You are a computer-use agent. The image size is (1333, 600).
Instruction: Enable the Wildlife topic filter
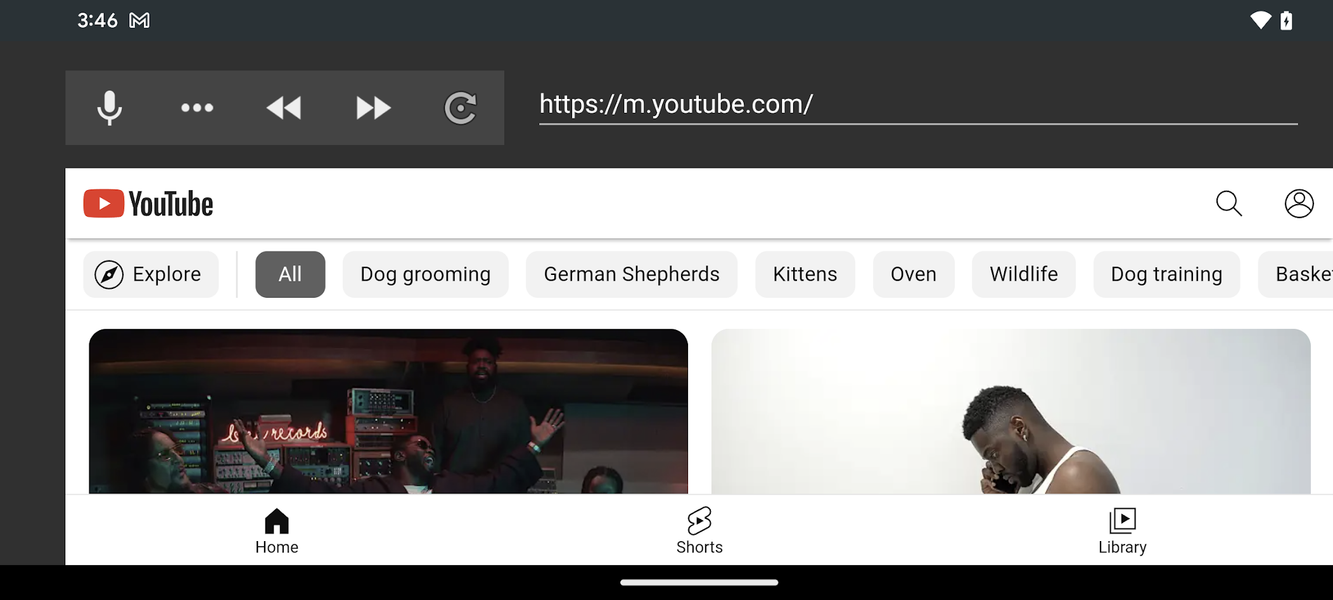[x=1023, y=273]
